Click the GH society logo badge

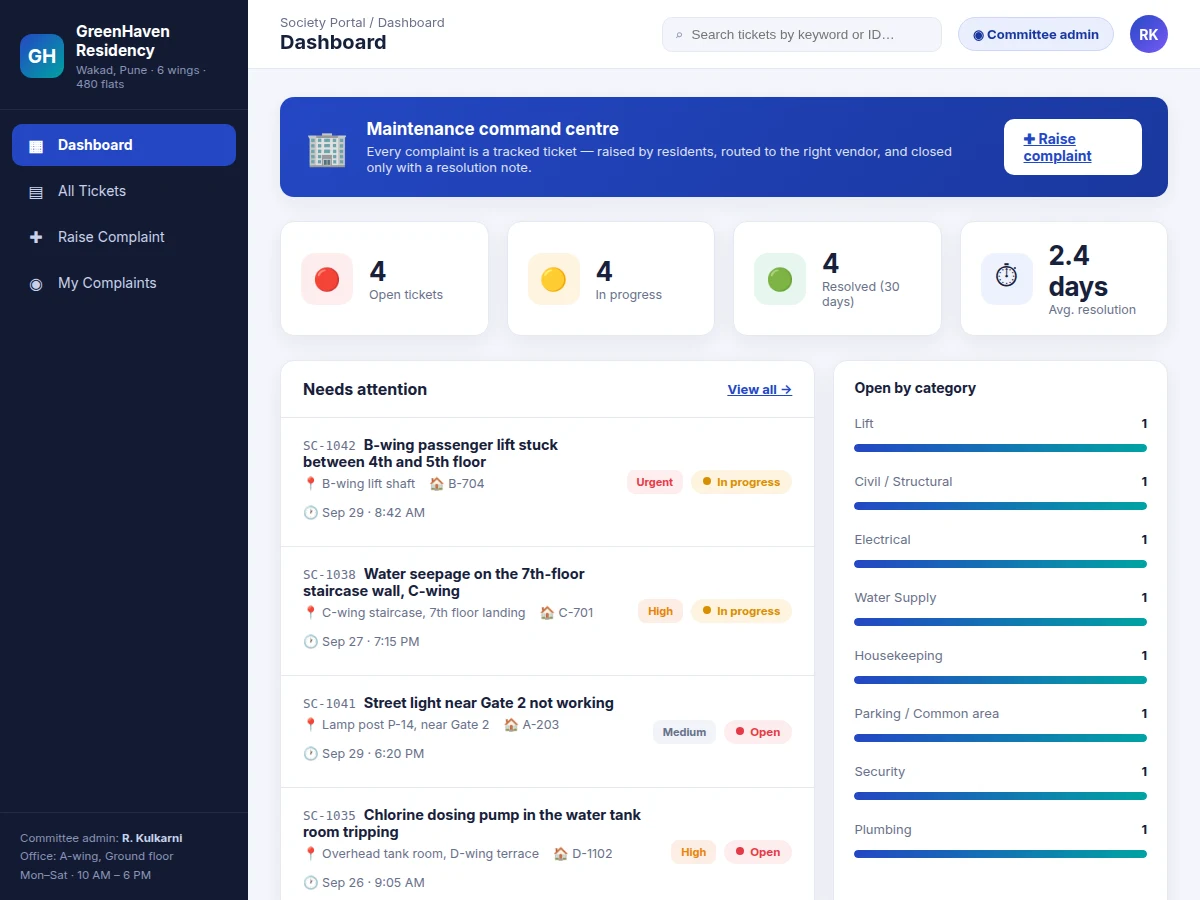click(42, 56)
